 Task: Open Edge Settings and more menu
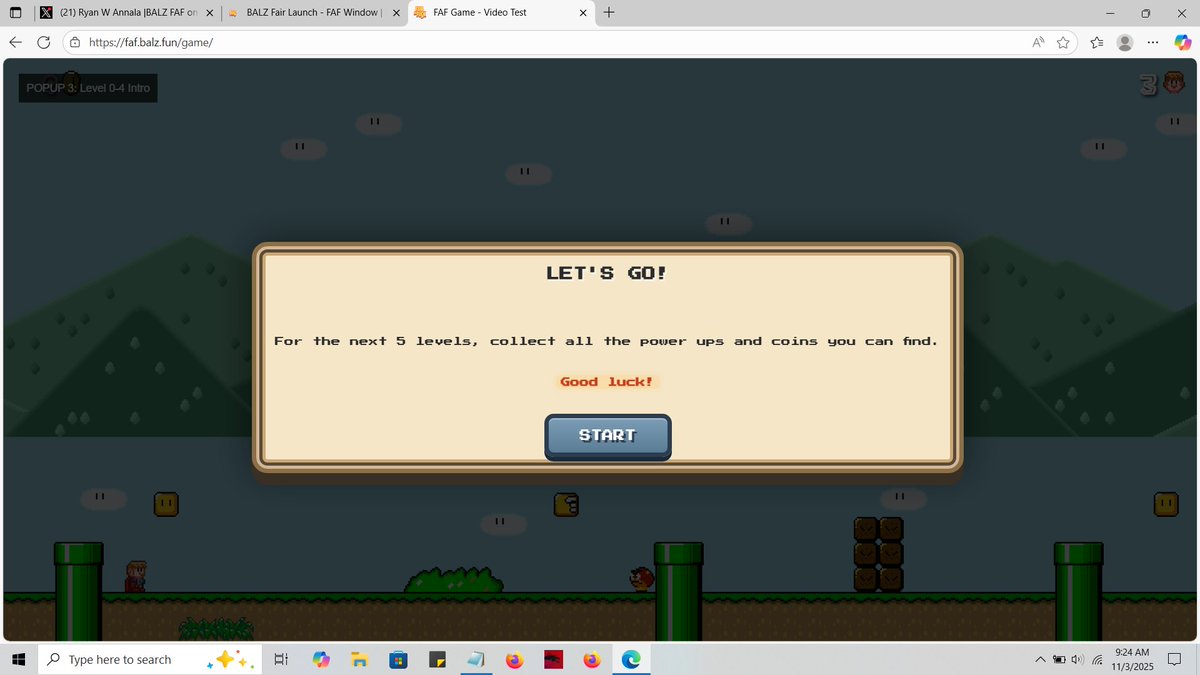point(1153,42)
